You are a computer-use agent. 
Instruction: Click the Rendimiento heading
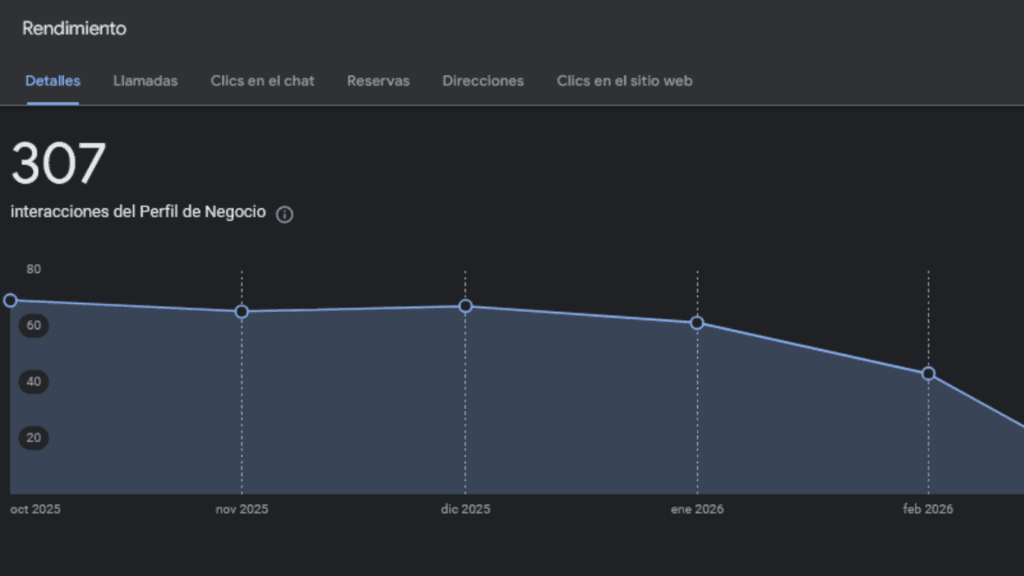coord(74,28)
